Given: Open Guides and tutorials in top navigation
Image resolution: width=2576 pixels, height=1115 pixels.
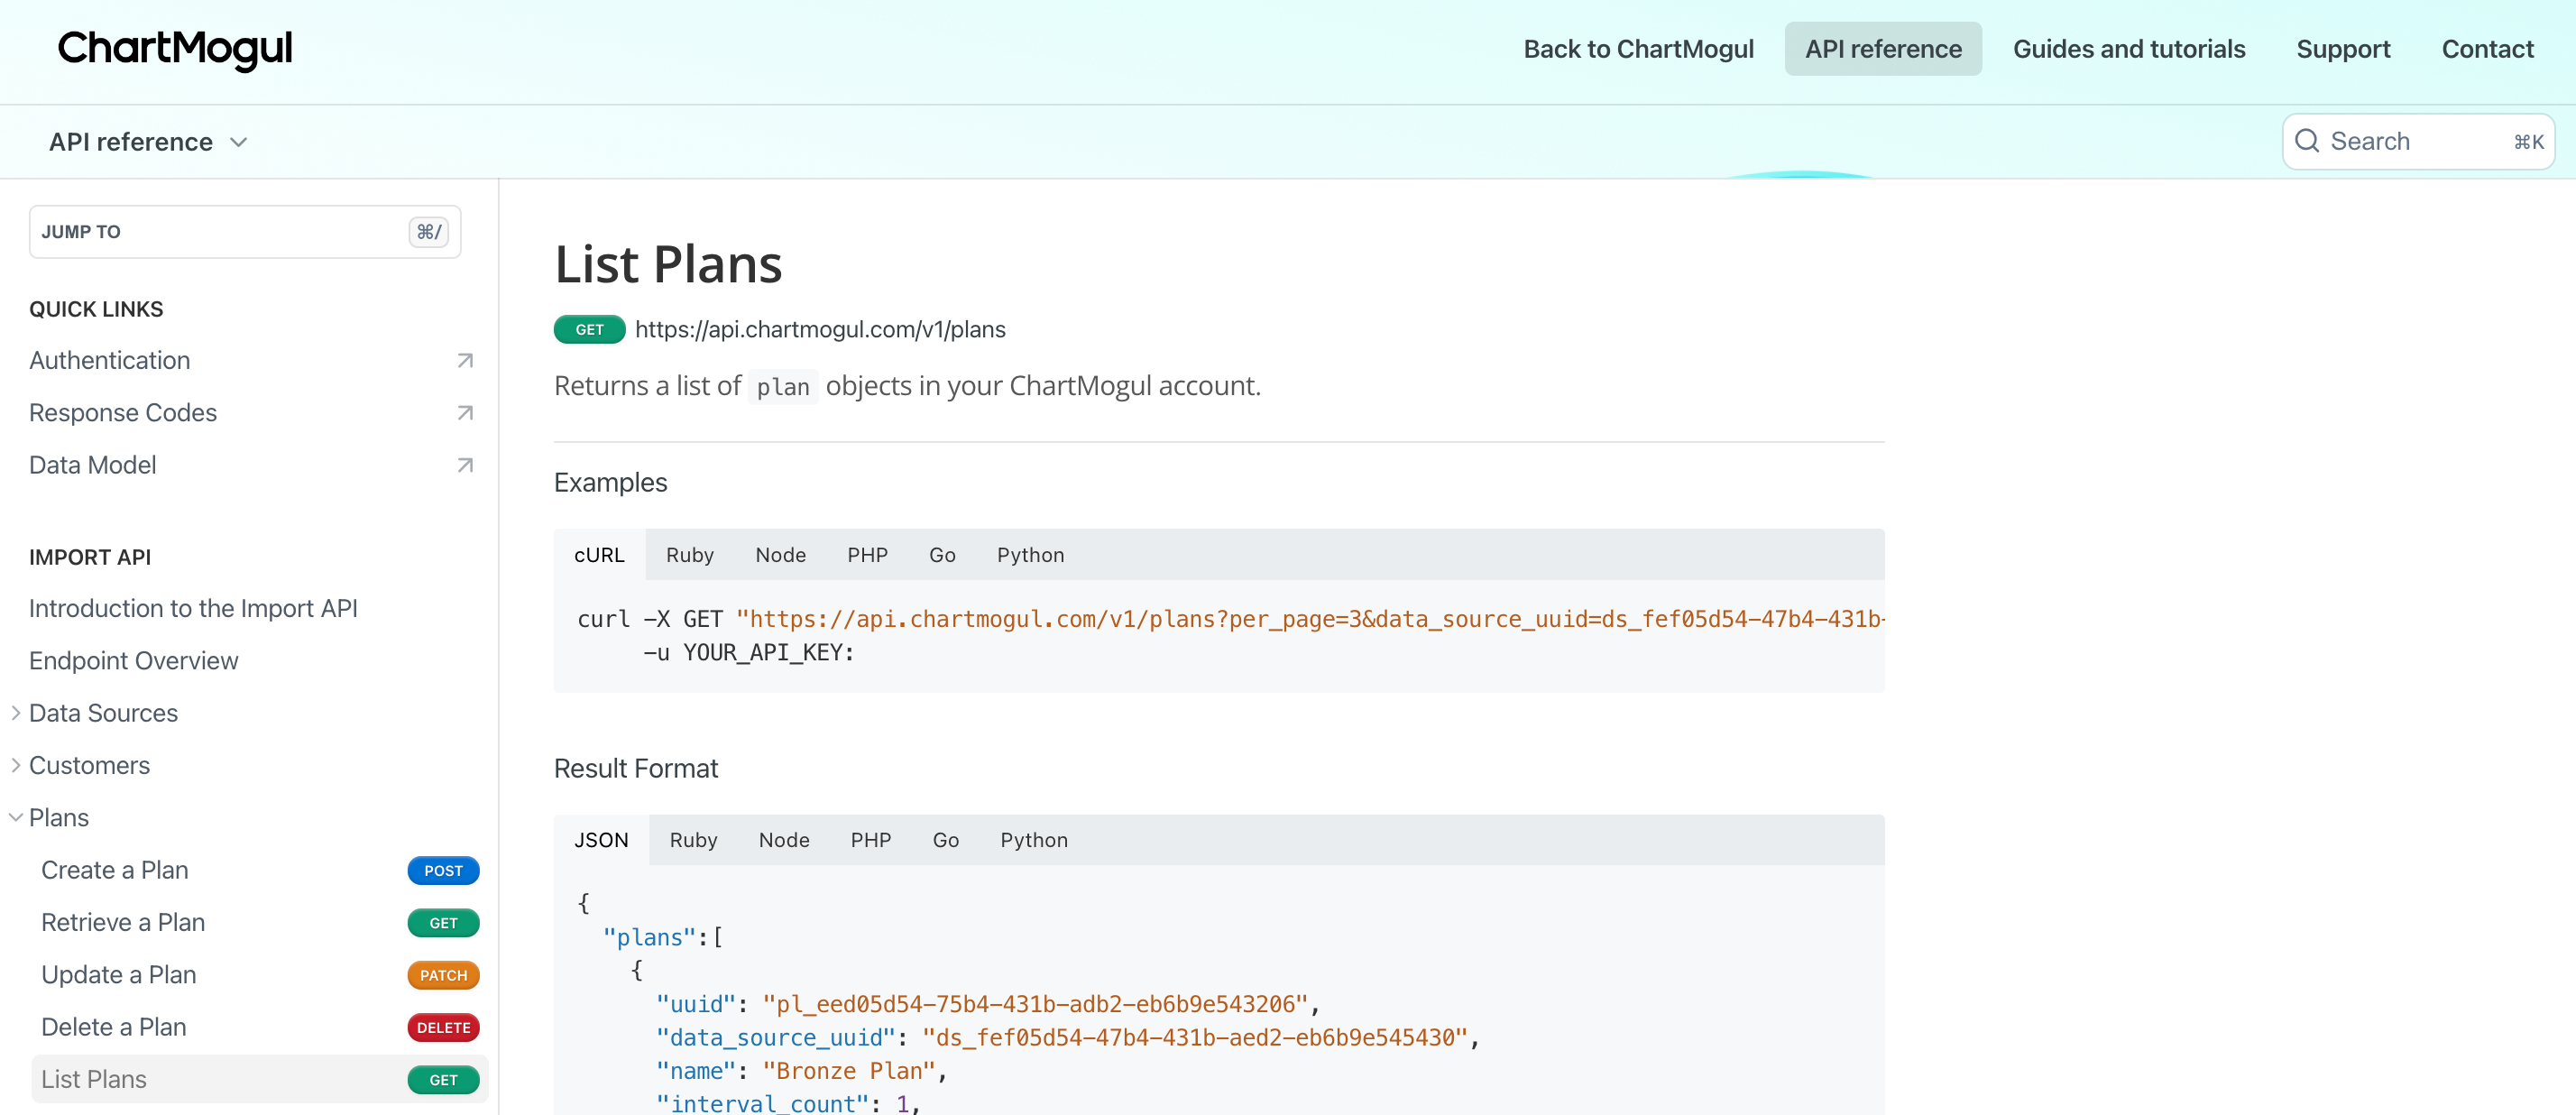Looking at the screenshot, I should pos(2128,49).
